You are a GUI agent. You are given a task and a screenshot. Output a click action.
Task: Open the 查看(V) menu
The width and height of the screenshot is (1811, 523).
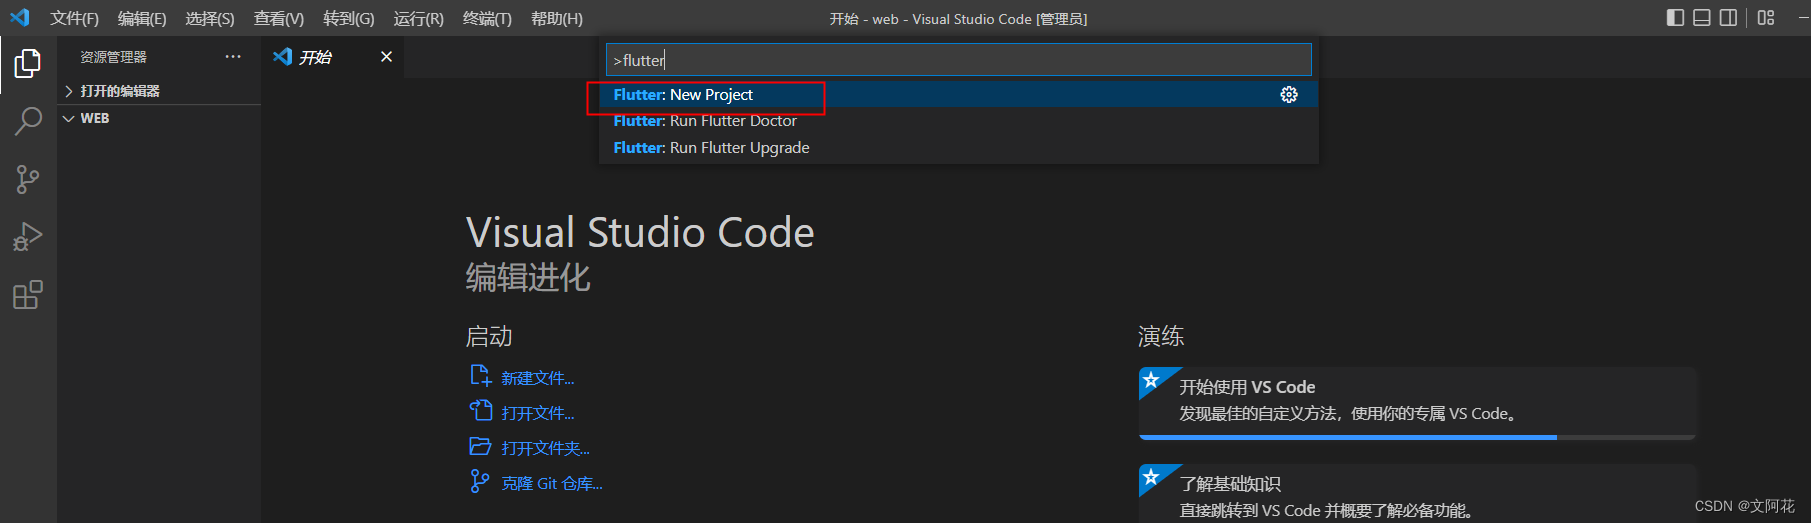279,19
